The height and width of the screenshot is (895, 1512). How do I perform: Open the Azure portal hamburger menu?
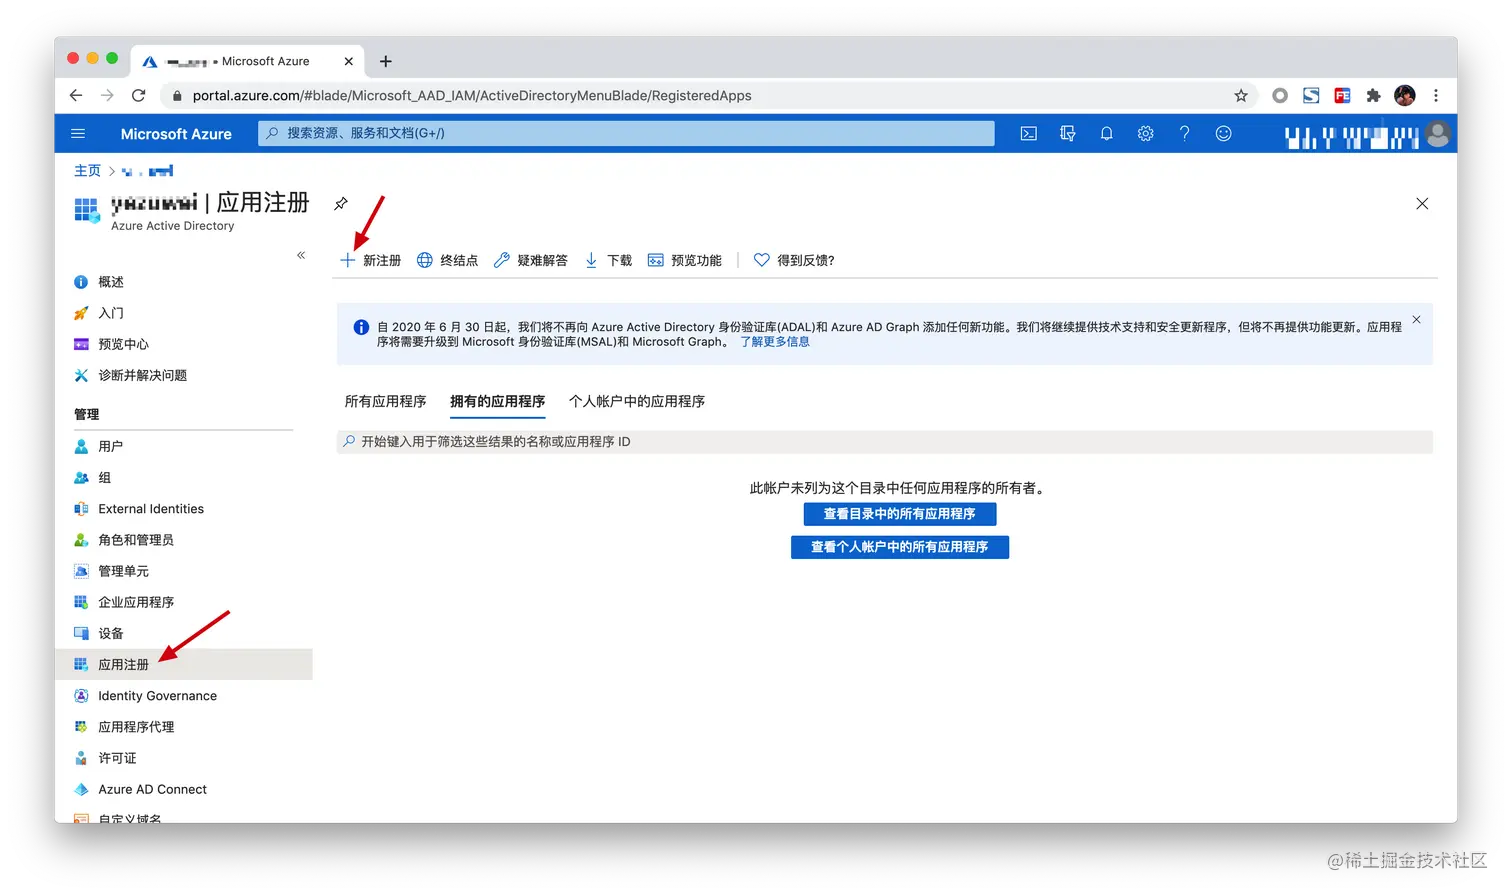(78, 133)
